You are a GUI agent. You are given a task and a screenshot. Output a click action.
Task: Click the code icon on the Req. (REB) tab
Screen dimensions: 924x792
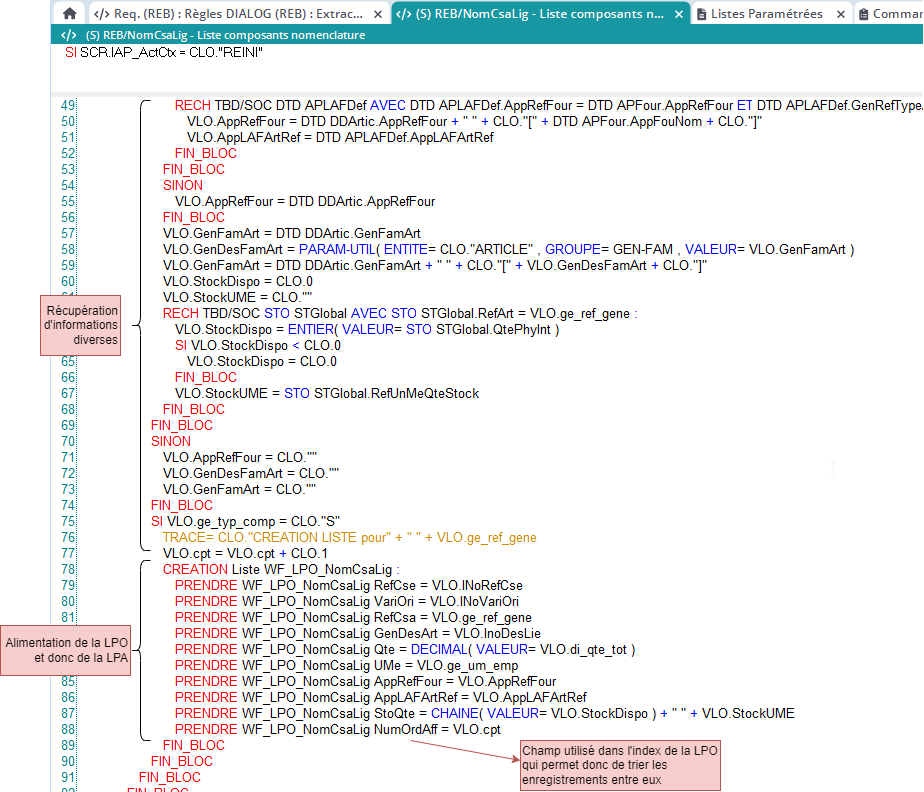coord(101,14)
